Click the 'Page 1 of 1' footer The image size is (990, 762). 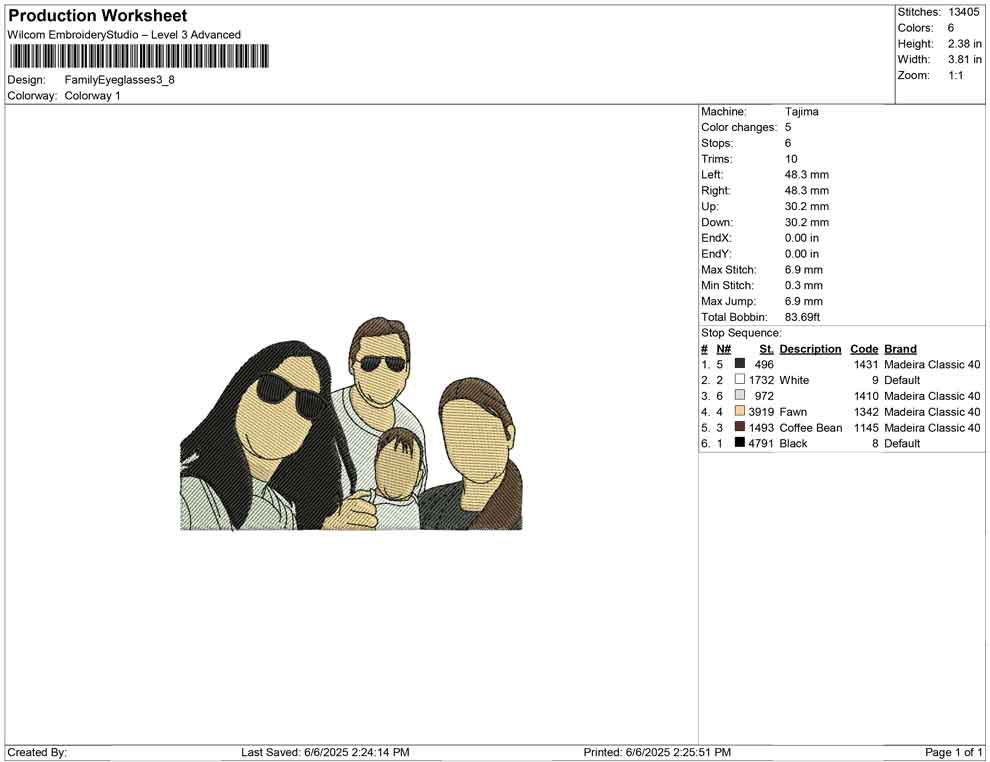(953, 752)
